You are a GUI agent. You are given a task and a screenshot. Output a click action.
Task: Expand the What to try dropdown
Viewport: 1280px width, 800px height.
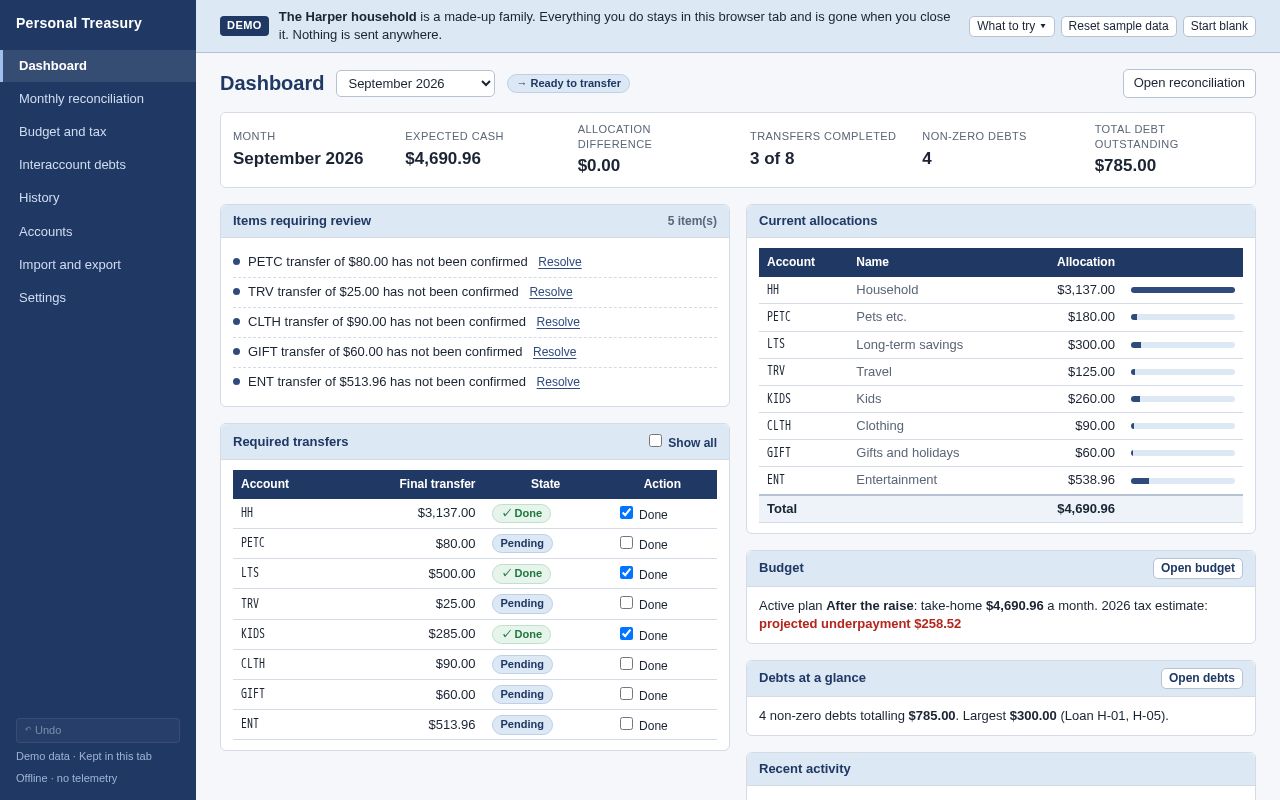coord(1011,26)
